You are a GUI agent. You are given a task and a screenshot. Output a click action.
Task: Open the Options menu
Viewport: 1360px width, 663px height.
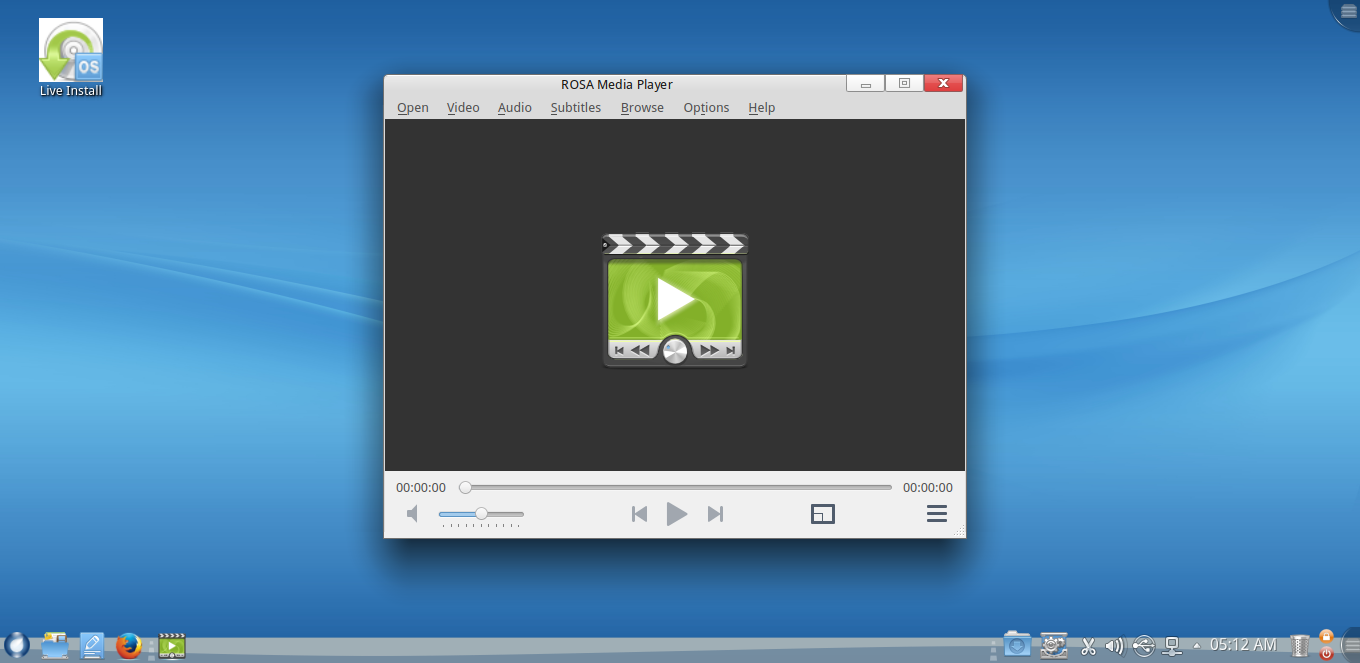706,108
